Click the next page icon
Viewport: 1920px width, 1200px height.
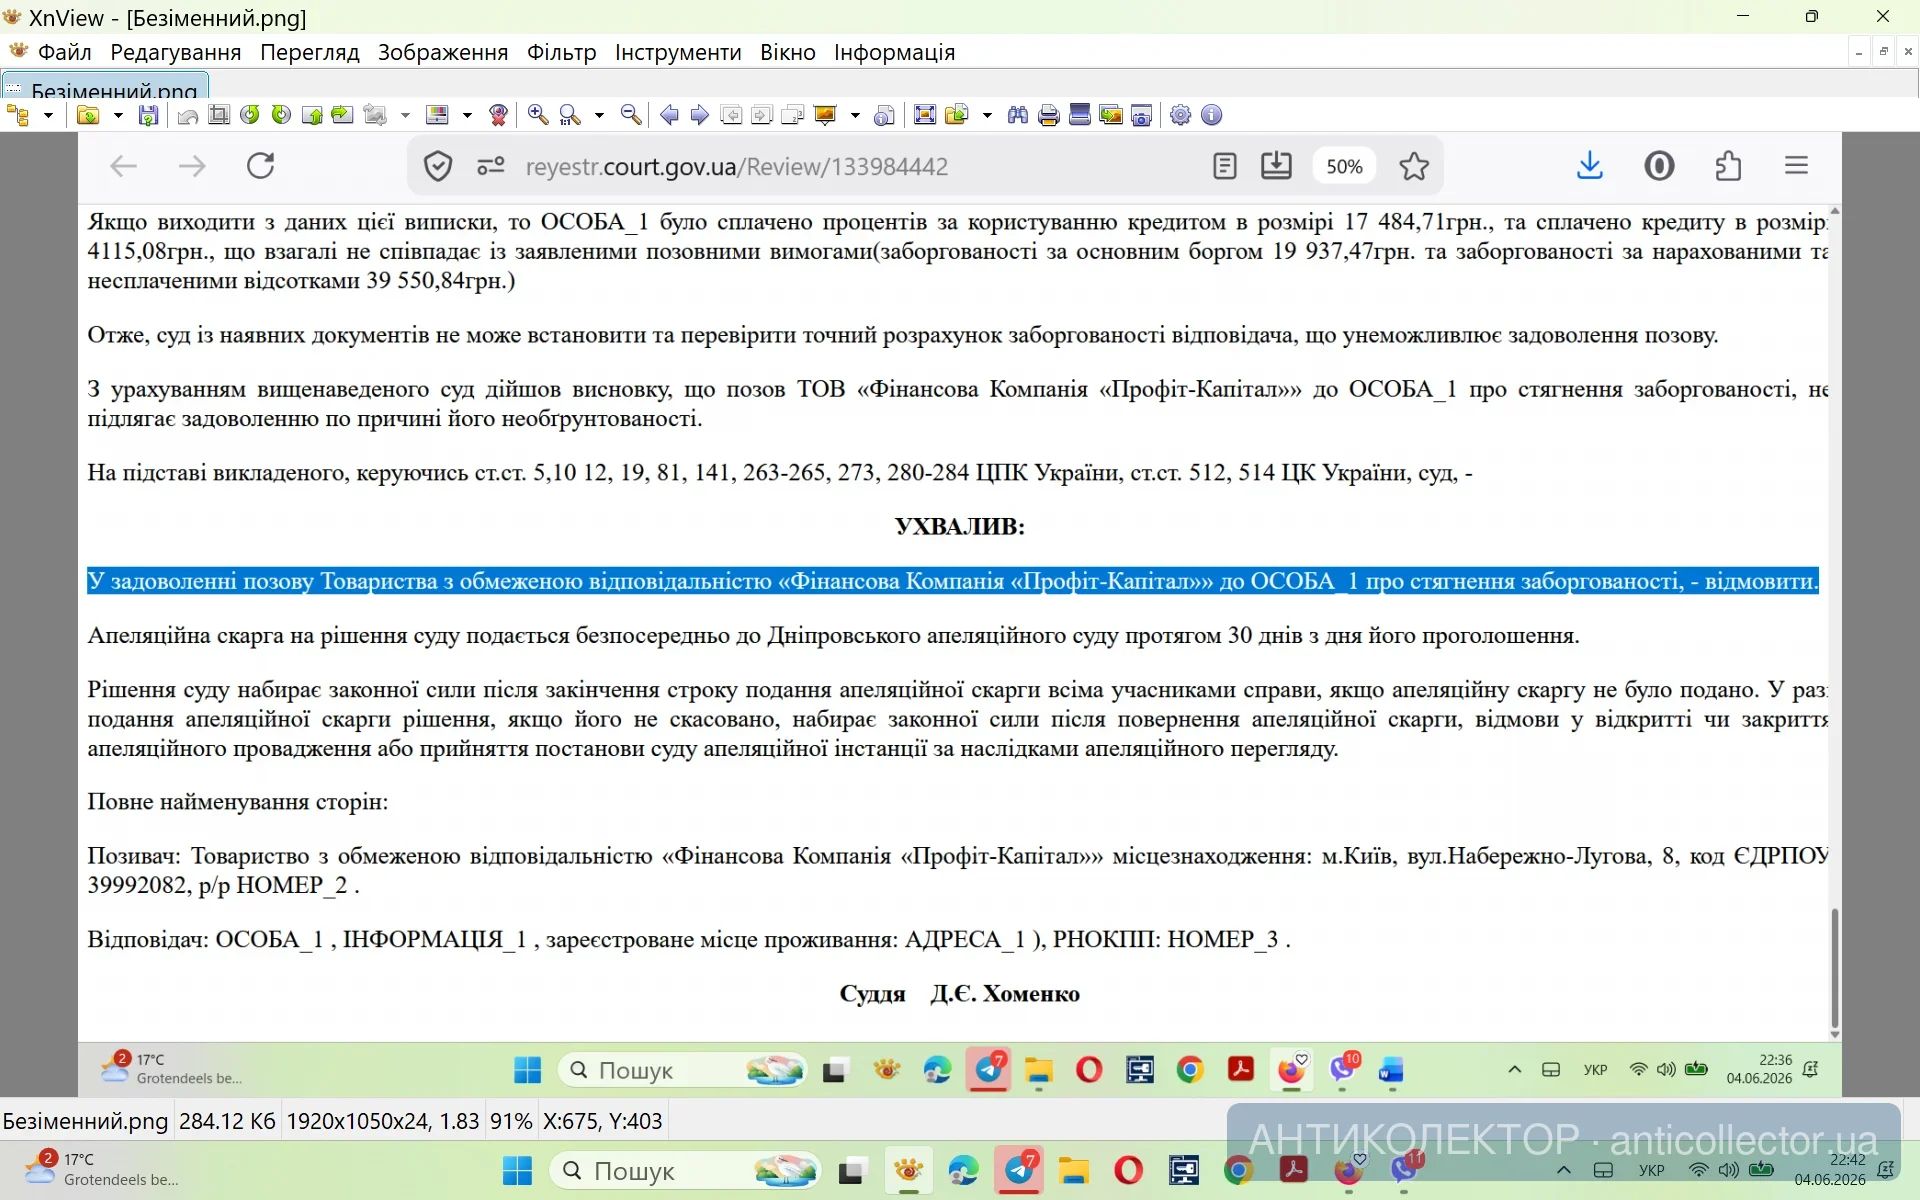(762, 115)
